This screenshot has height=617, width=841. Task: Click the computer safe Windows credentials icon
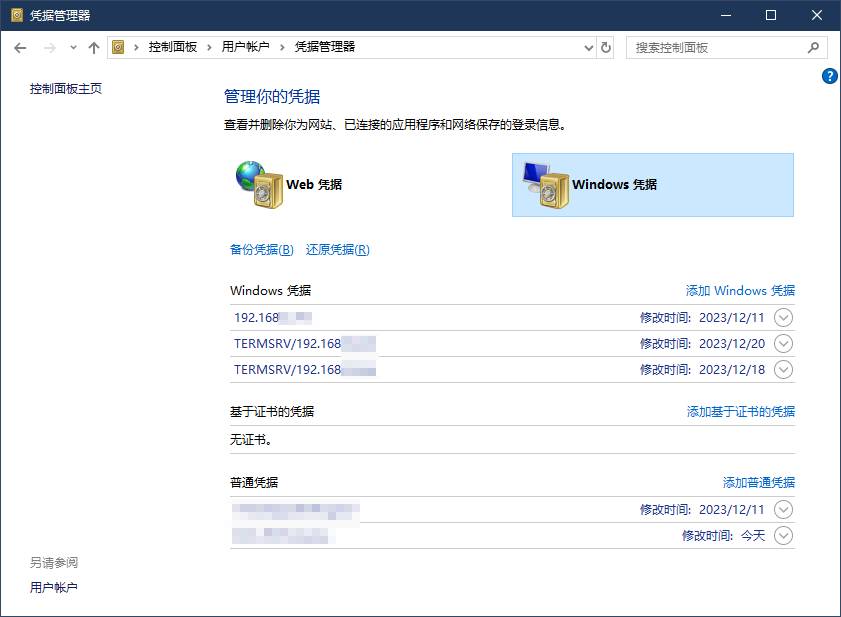click(x=545, y=185)
